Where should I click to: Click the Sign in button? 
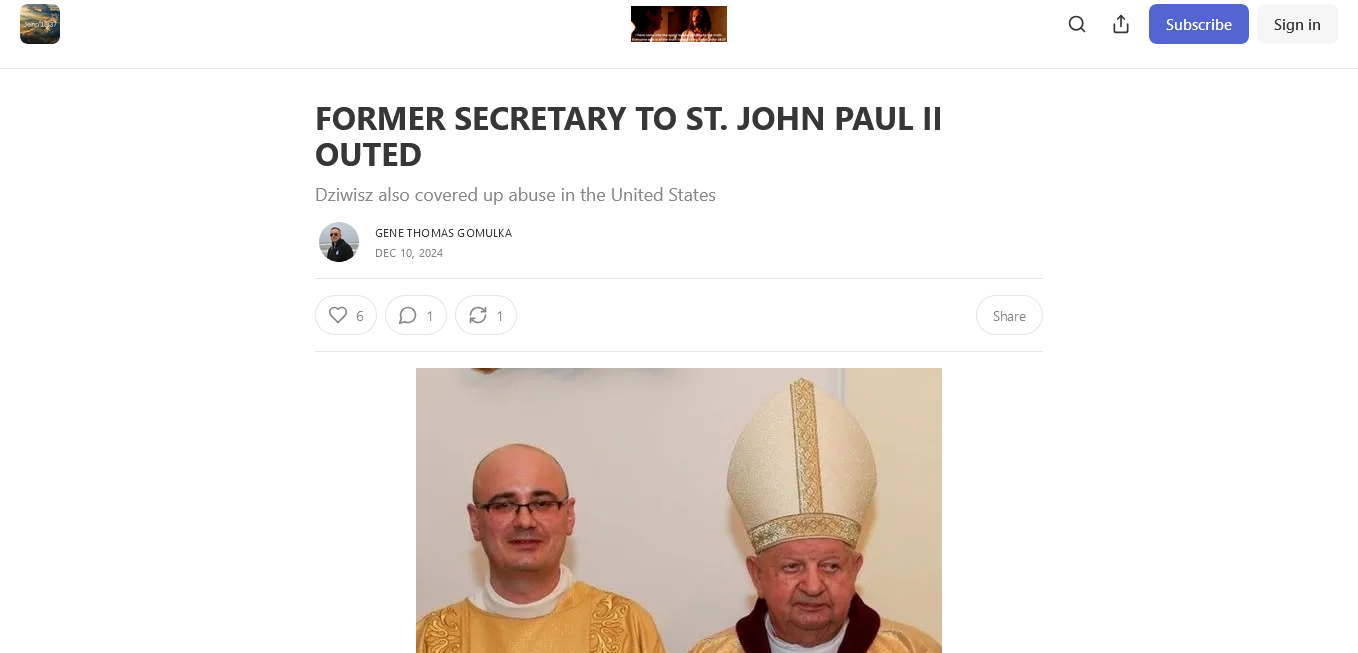coord(1297,24)
